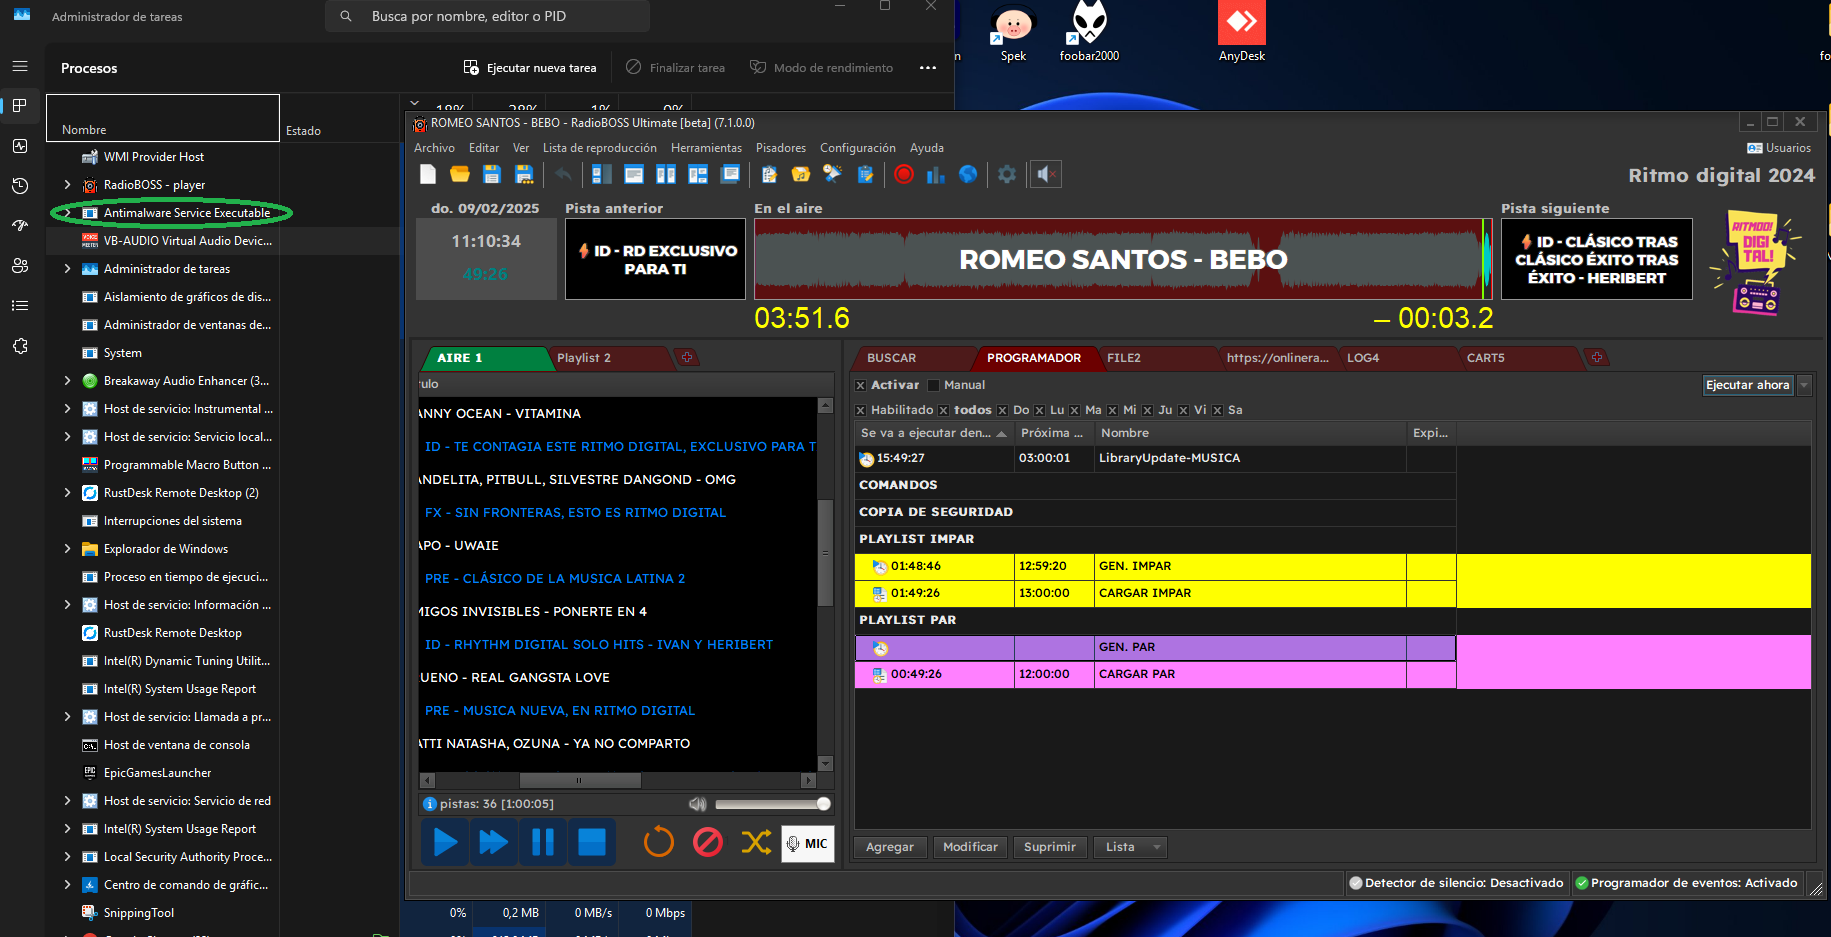Click playlist info icon beside pistas: 36

pyautogui.click(x=429, y=804)
